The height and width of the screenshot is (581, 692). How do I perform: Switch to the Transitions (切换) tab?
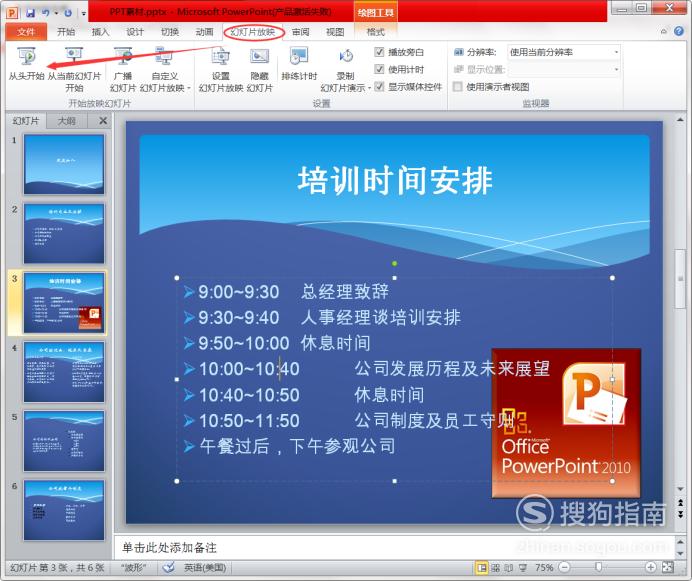(169, 32)
